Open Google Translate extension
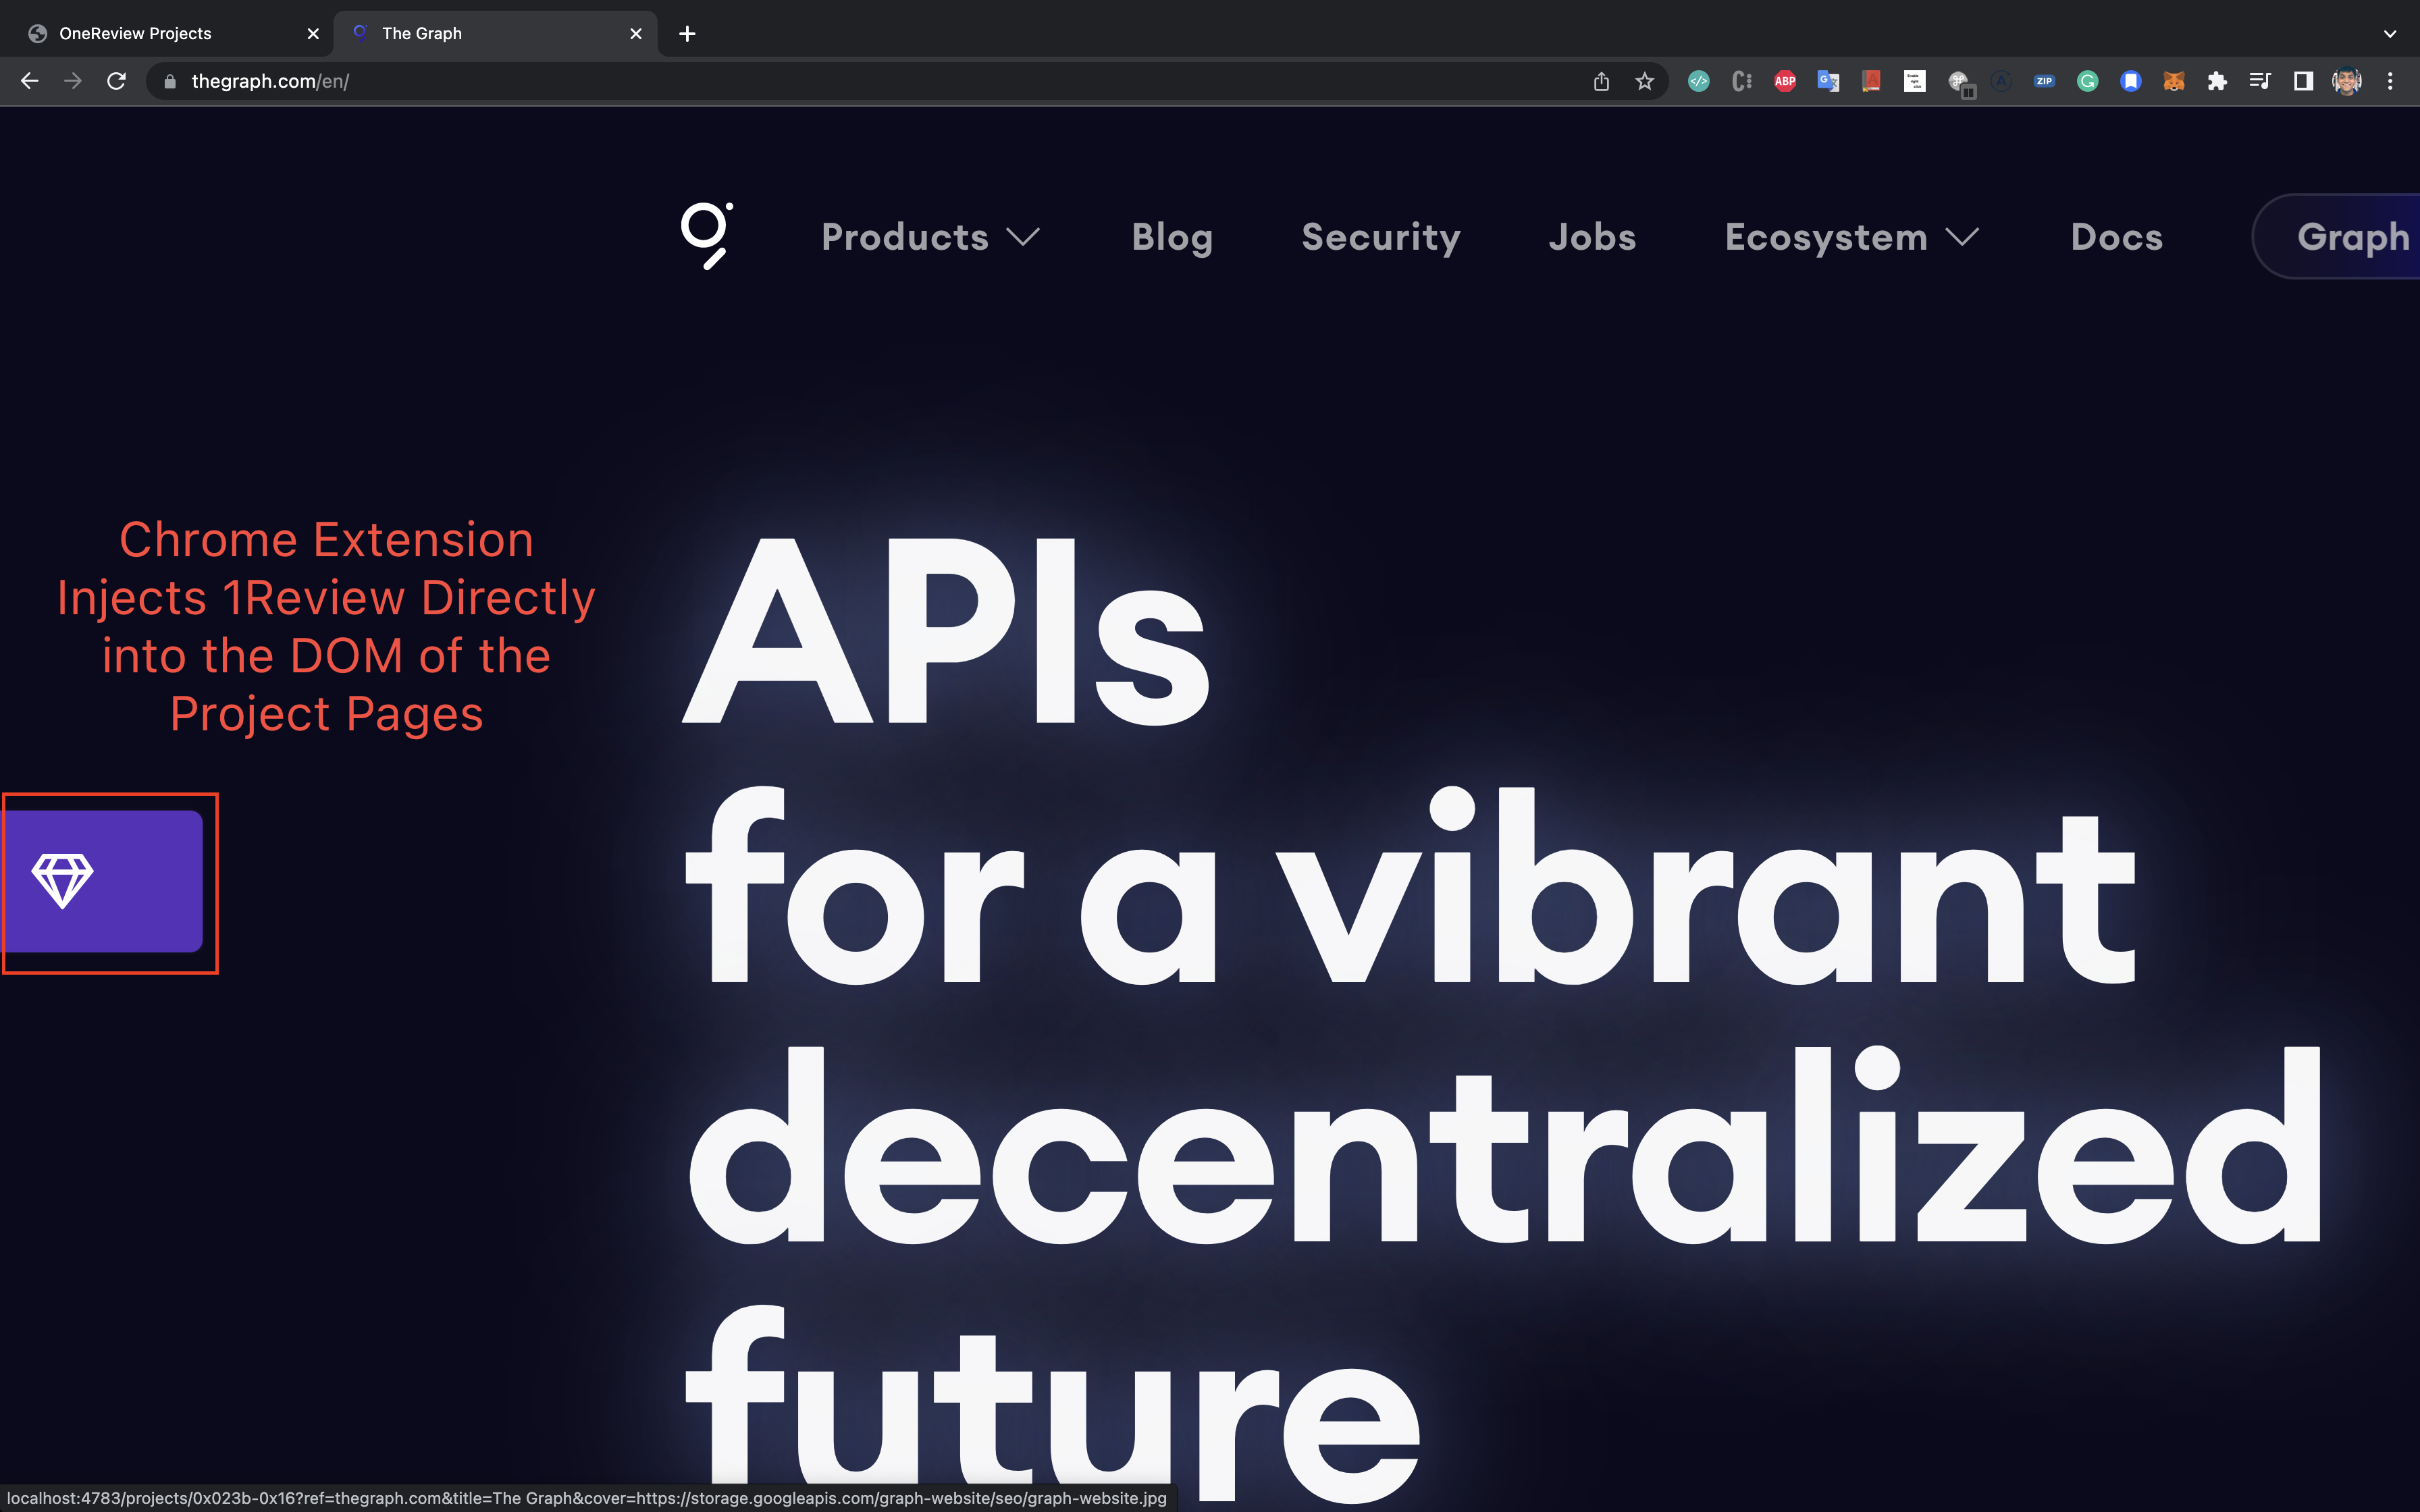This screenshot has height=1512, width=2420. click(1828, 81)
